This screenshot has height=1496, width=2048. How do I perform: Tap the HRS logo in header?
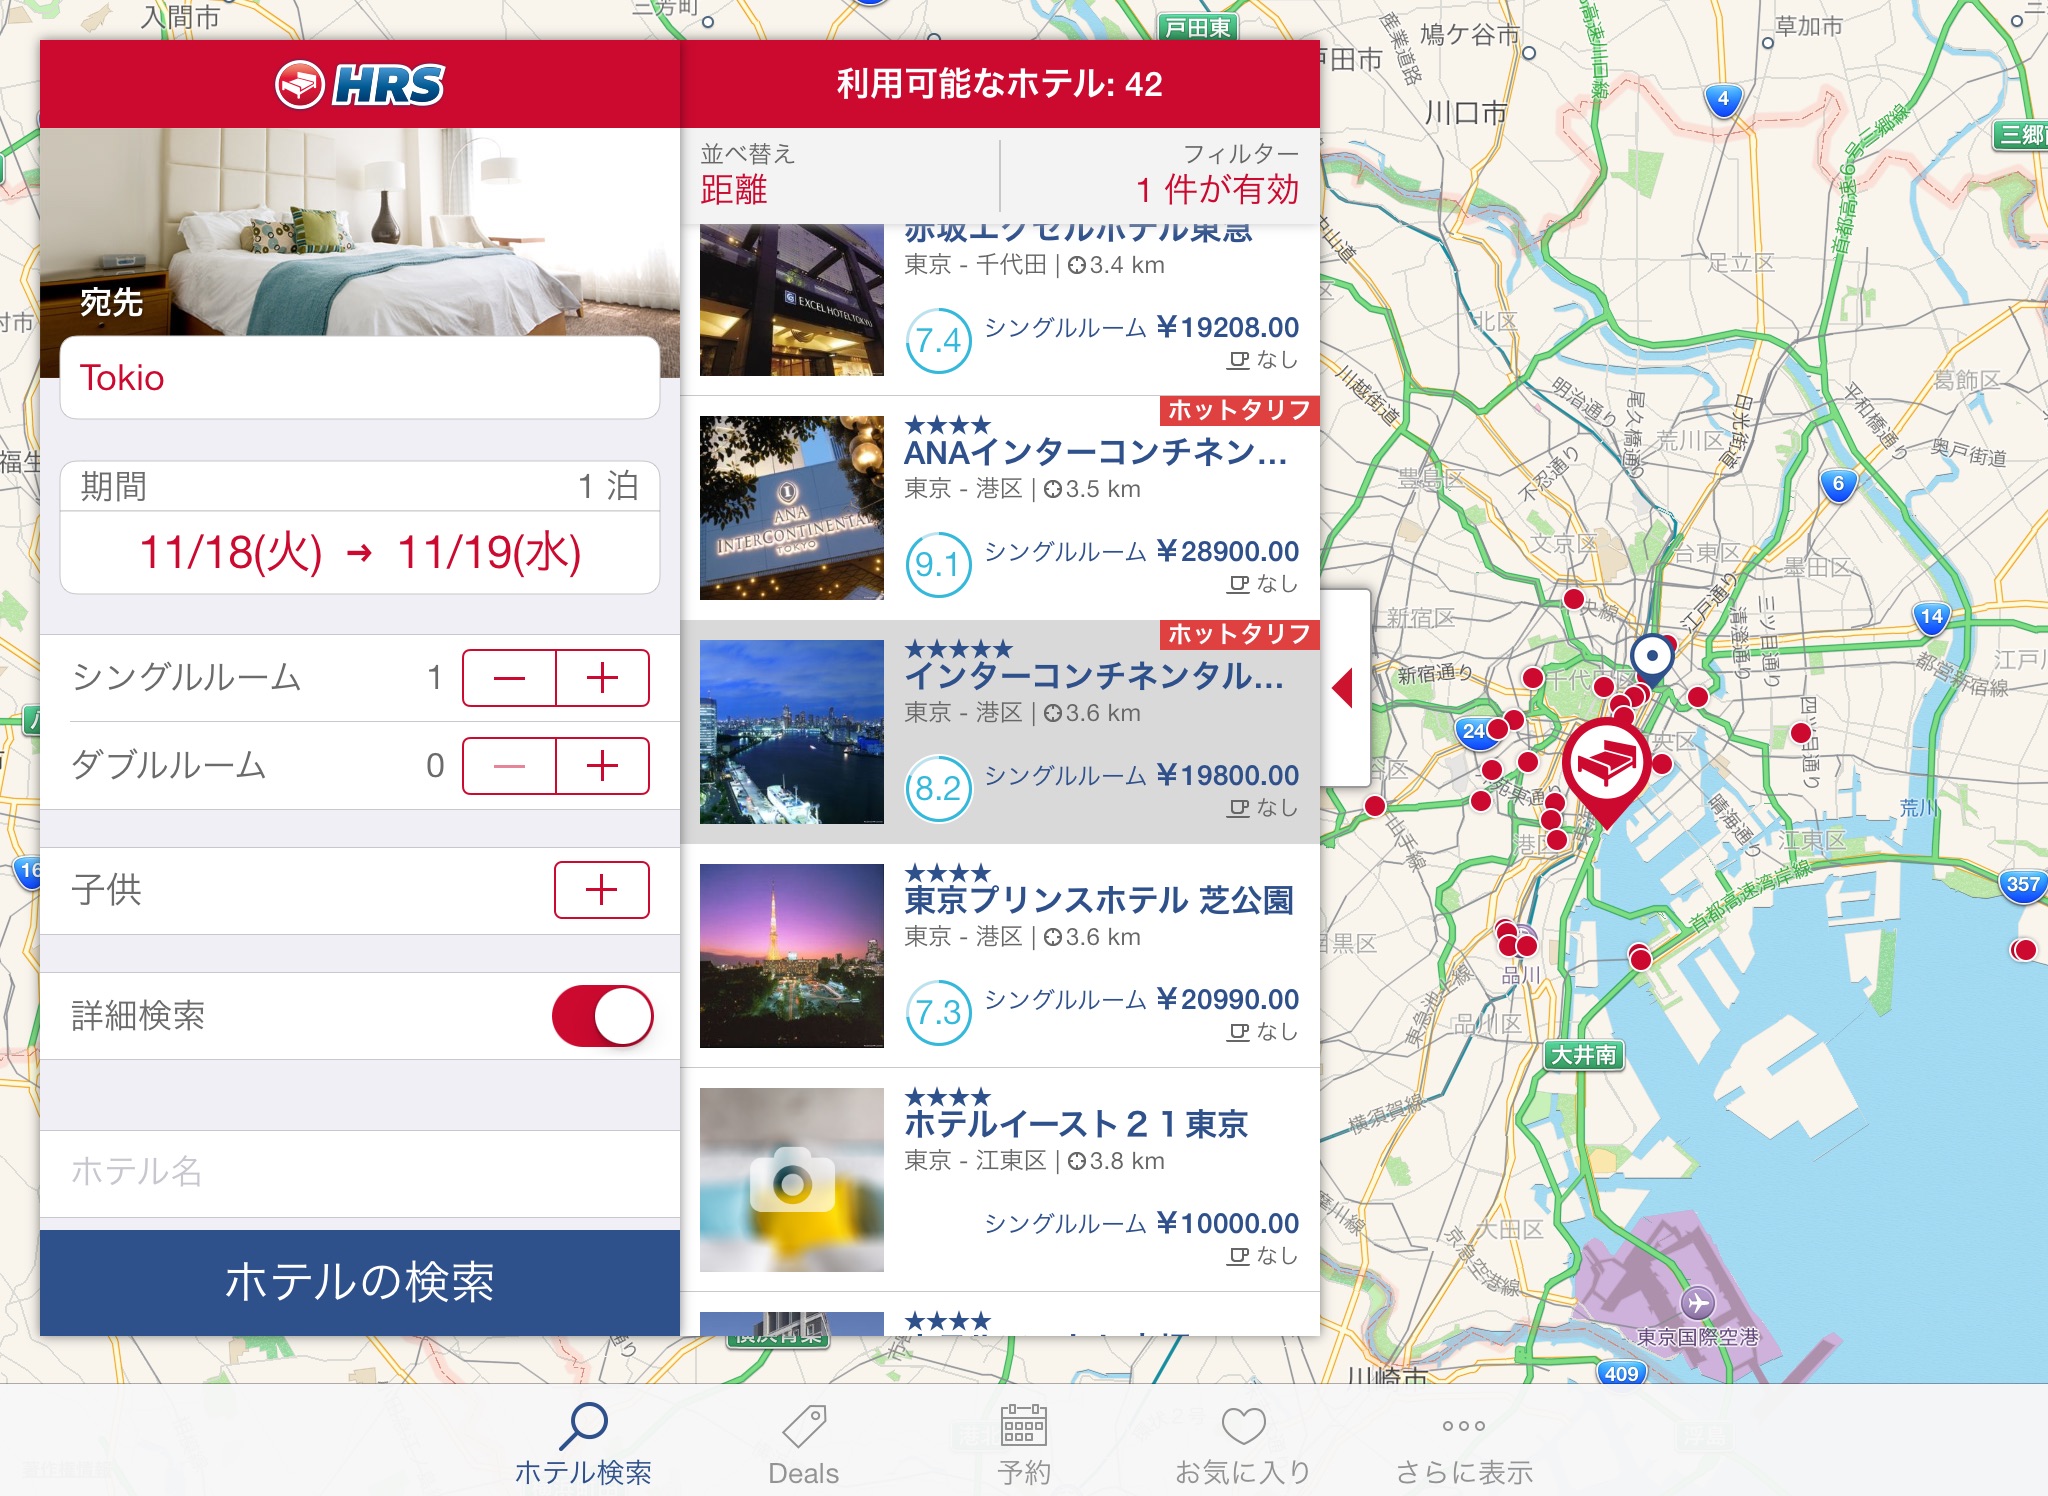[360, 84]
